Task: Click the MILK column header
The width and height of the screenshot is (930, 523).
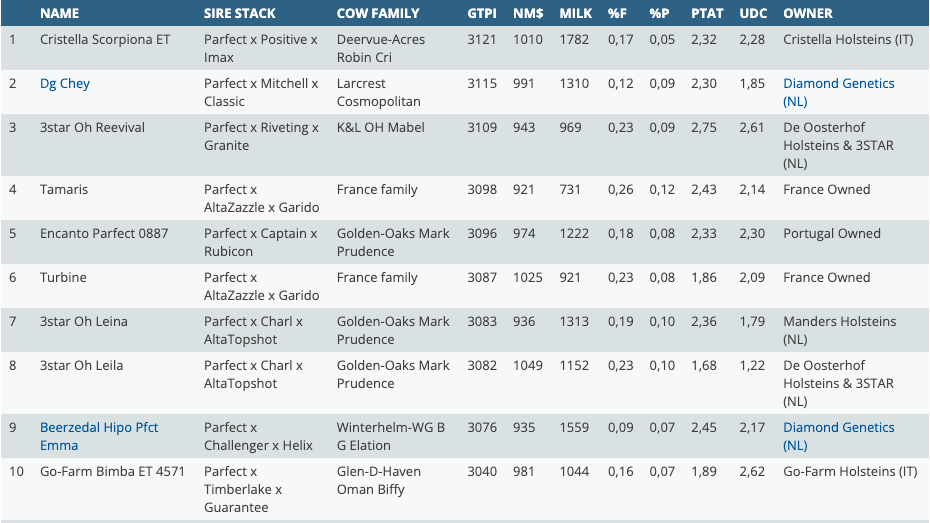Action: [x=575, y=14]
